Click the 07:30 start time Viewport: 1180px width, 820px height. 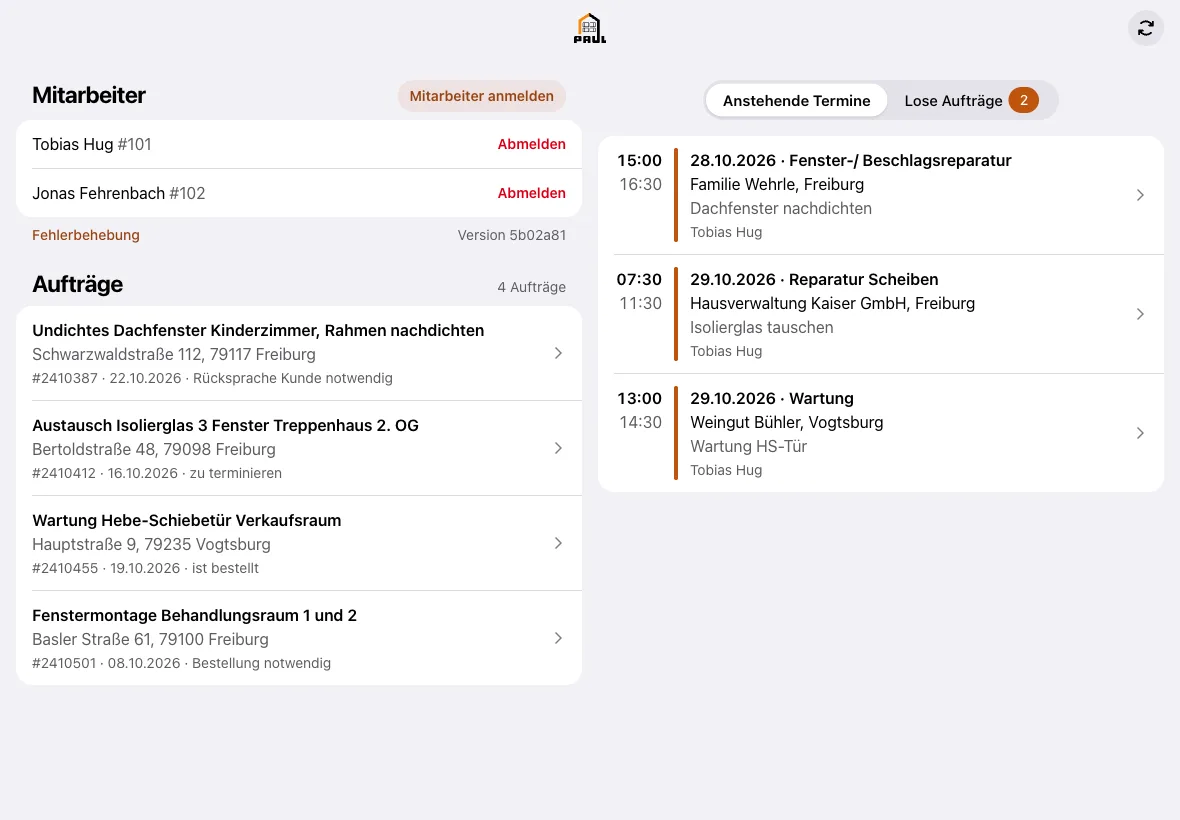point(639,279)
